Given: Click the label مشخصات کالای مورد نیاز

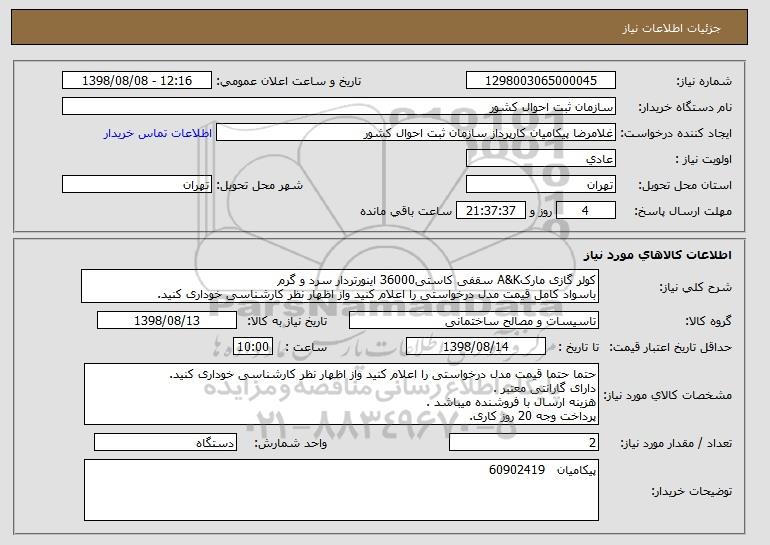Looking at the screenshot, I should (x=667, y=395).
